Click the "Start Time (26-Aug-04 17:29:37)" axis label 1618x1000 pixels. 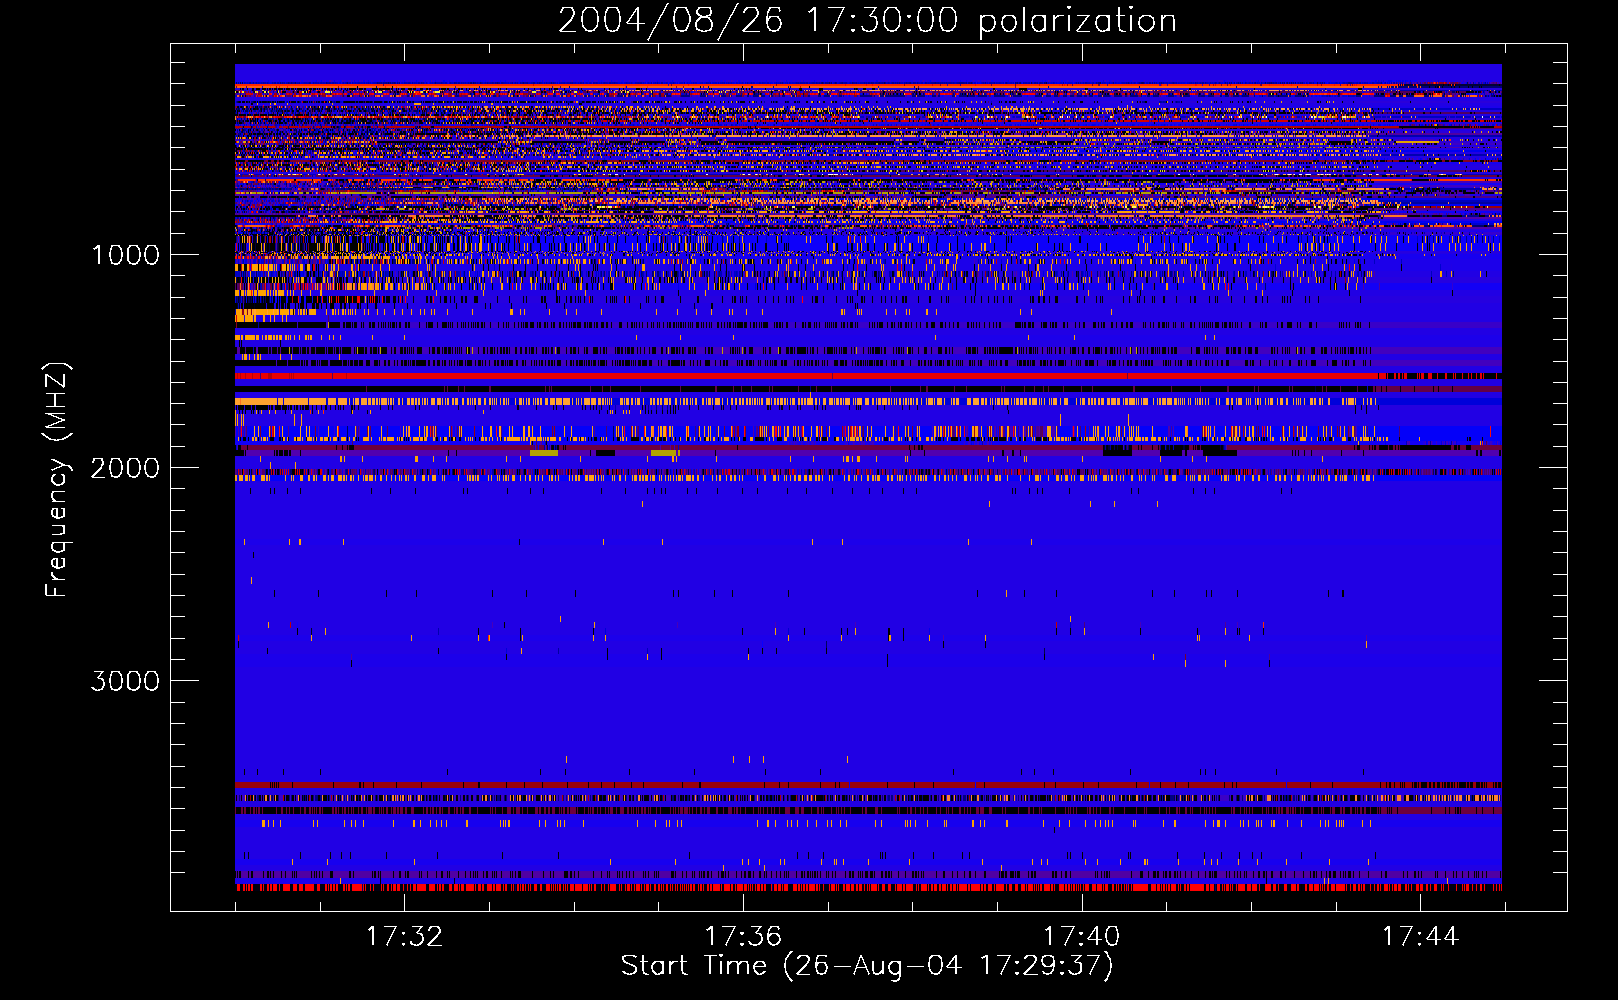866,966
